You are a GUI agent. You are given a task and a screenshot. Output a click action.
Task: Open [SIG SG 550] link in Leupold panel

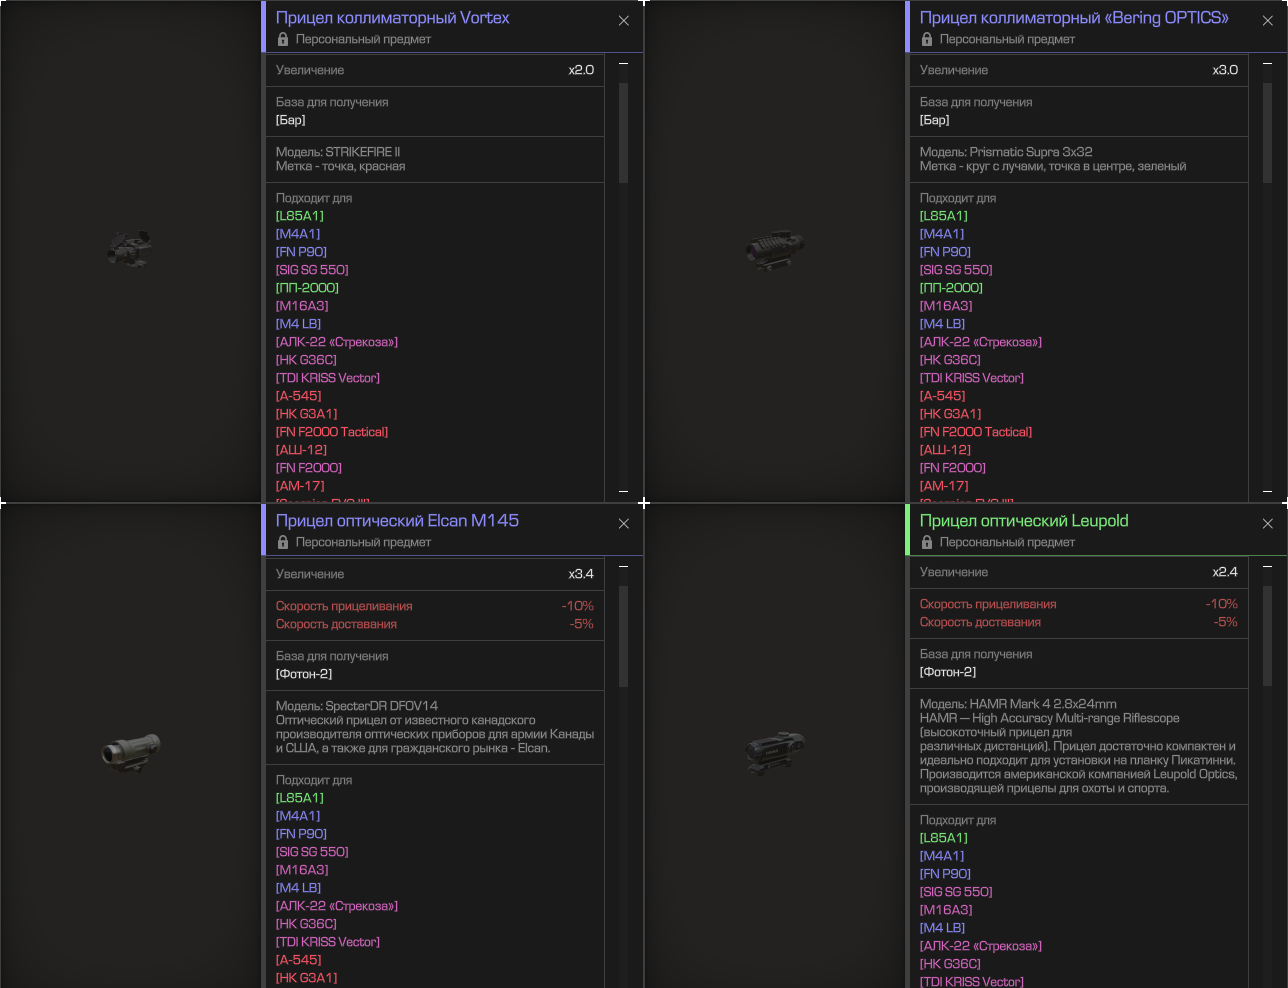pos(956,892)
